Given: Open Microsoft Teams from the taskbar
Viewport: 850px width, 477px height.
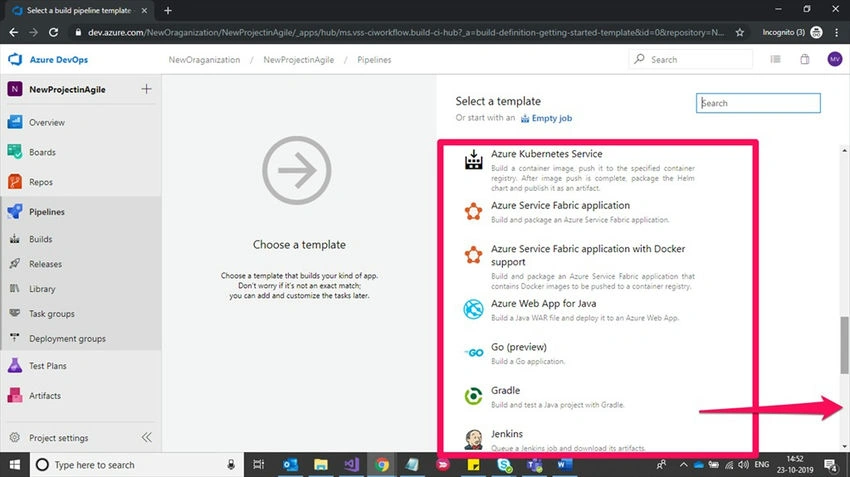Looking at the screenshot, I should coord(535,465).
